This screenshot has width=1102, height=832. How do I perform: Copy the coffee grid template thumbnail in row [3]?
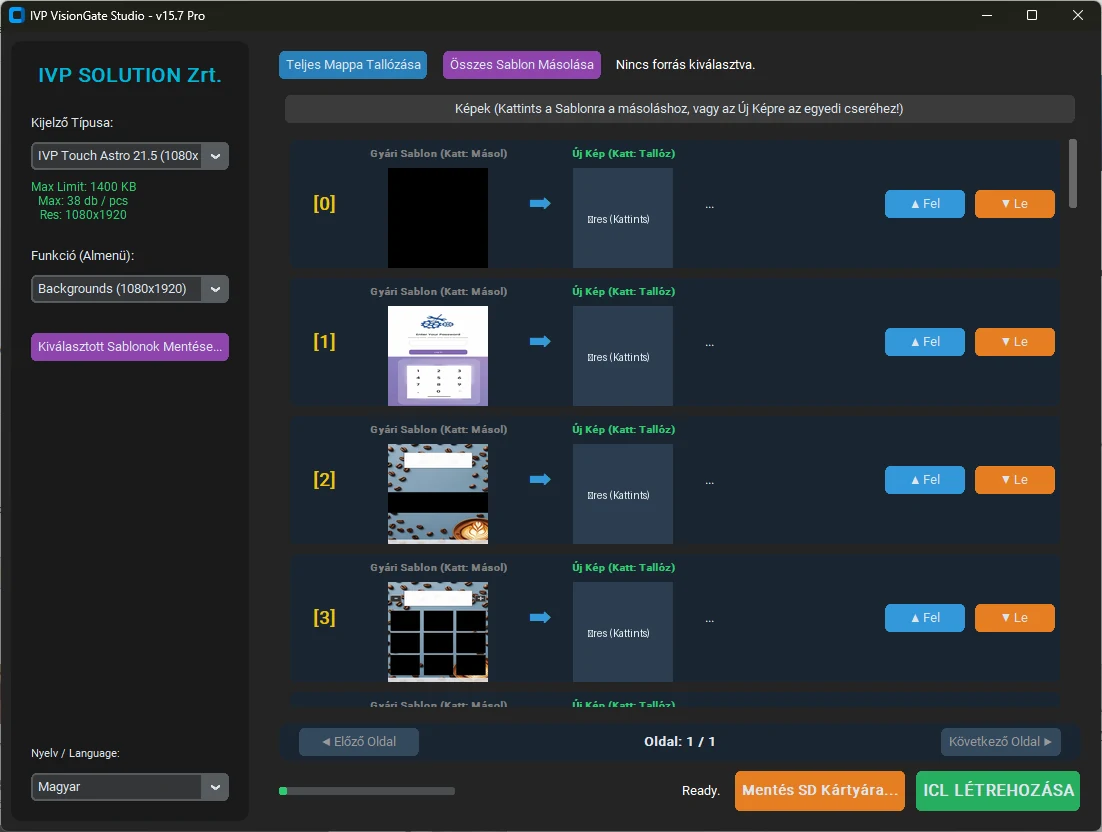point(438,632)
